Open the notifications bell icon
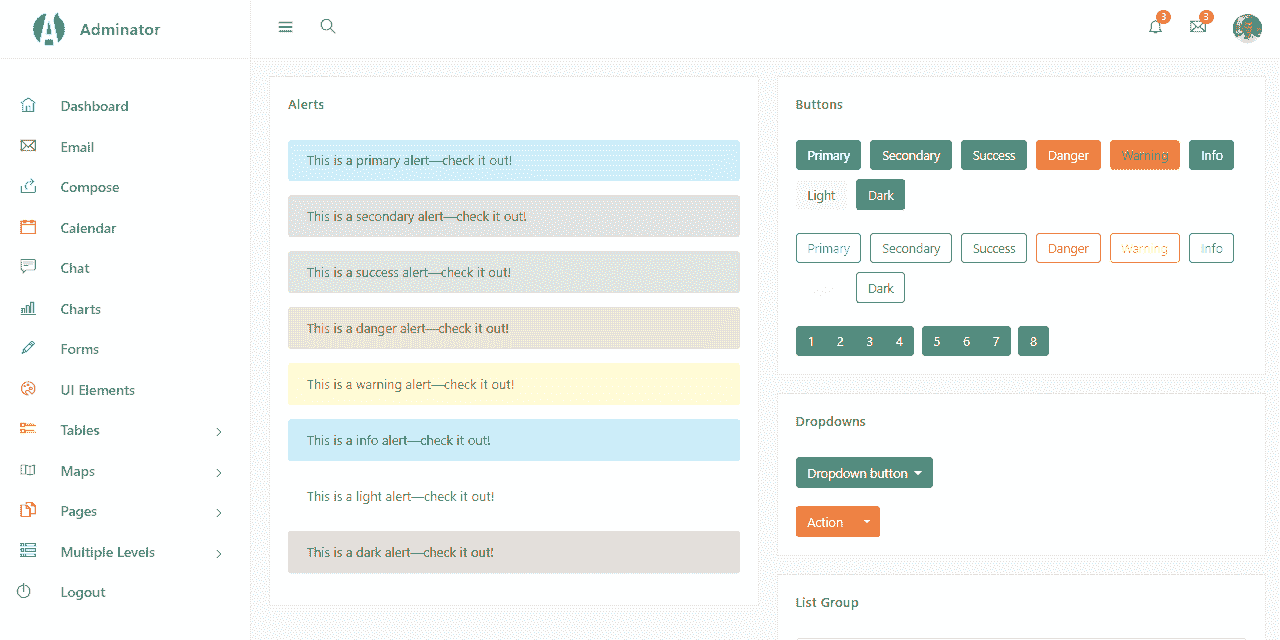This screenshot has height=640, width=1280. (1156, 27)
